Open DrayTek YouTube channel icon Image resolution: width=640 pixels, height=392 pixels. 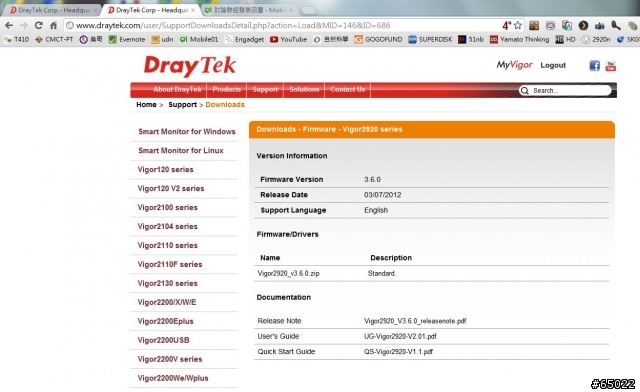(611, 65)
